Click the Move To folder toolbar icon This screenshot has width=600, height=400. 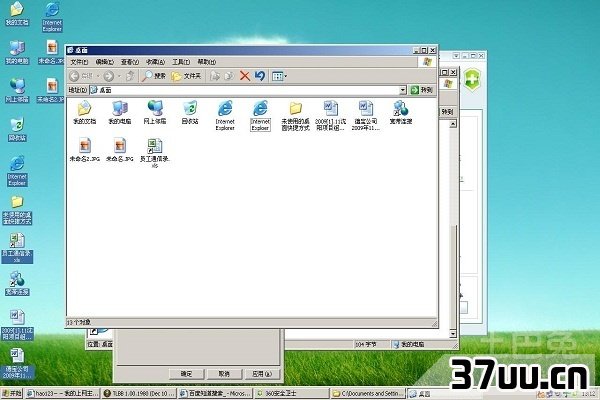(215, 76)
